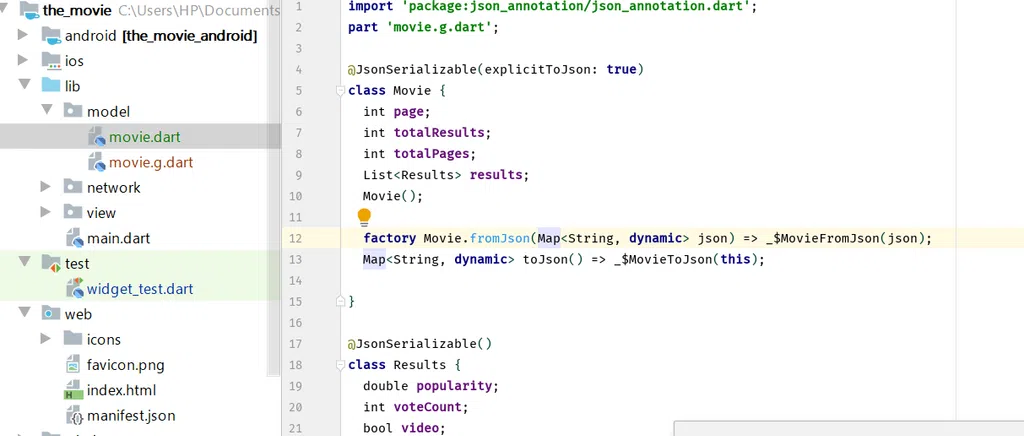Select widget_test.dart in the project tree

tap(140, 289)
